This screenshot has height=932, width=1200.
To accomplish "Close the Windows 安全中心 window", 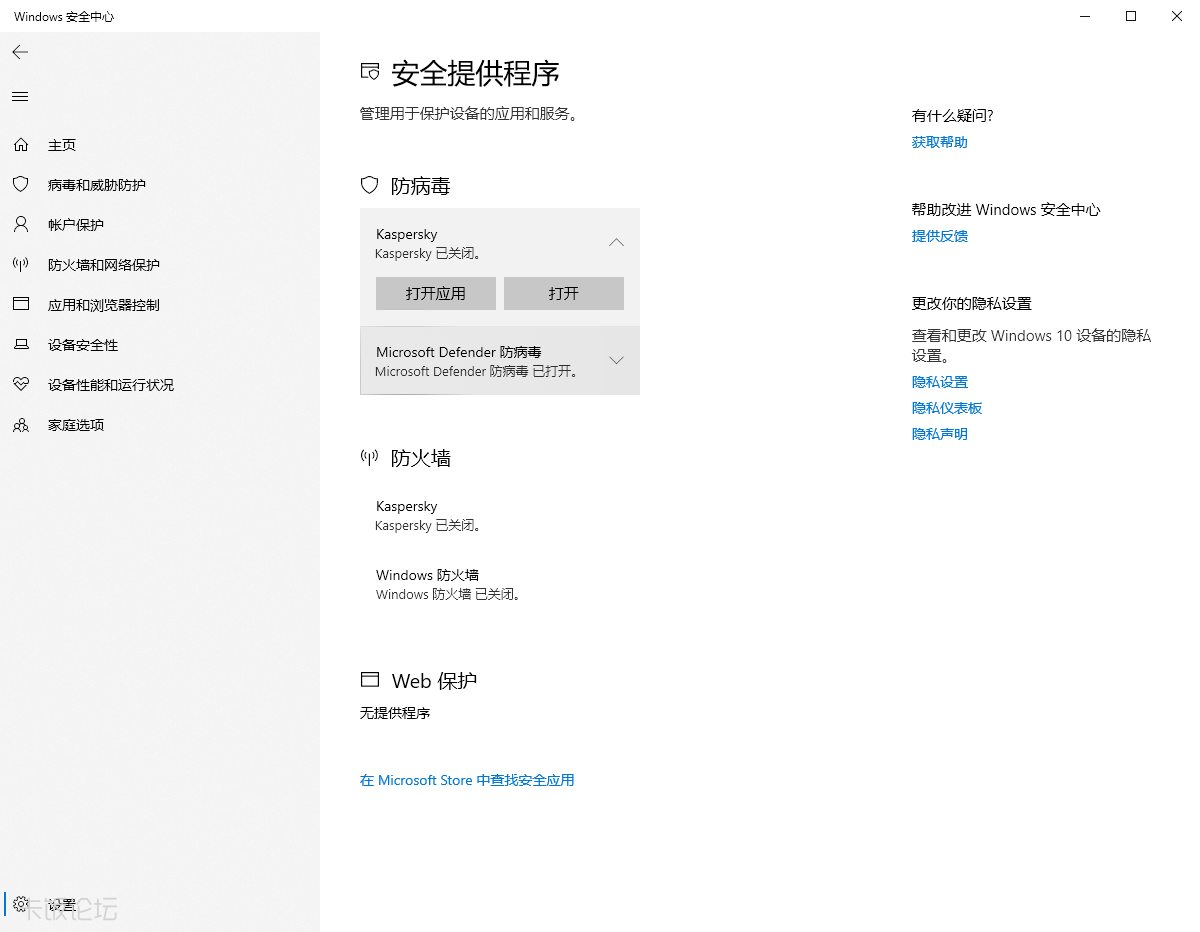I will click(1177, 16).
